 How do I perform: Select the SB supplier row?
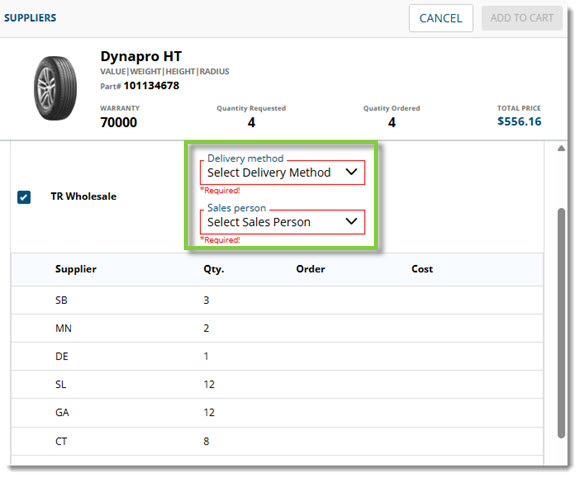coord(277,300)
